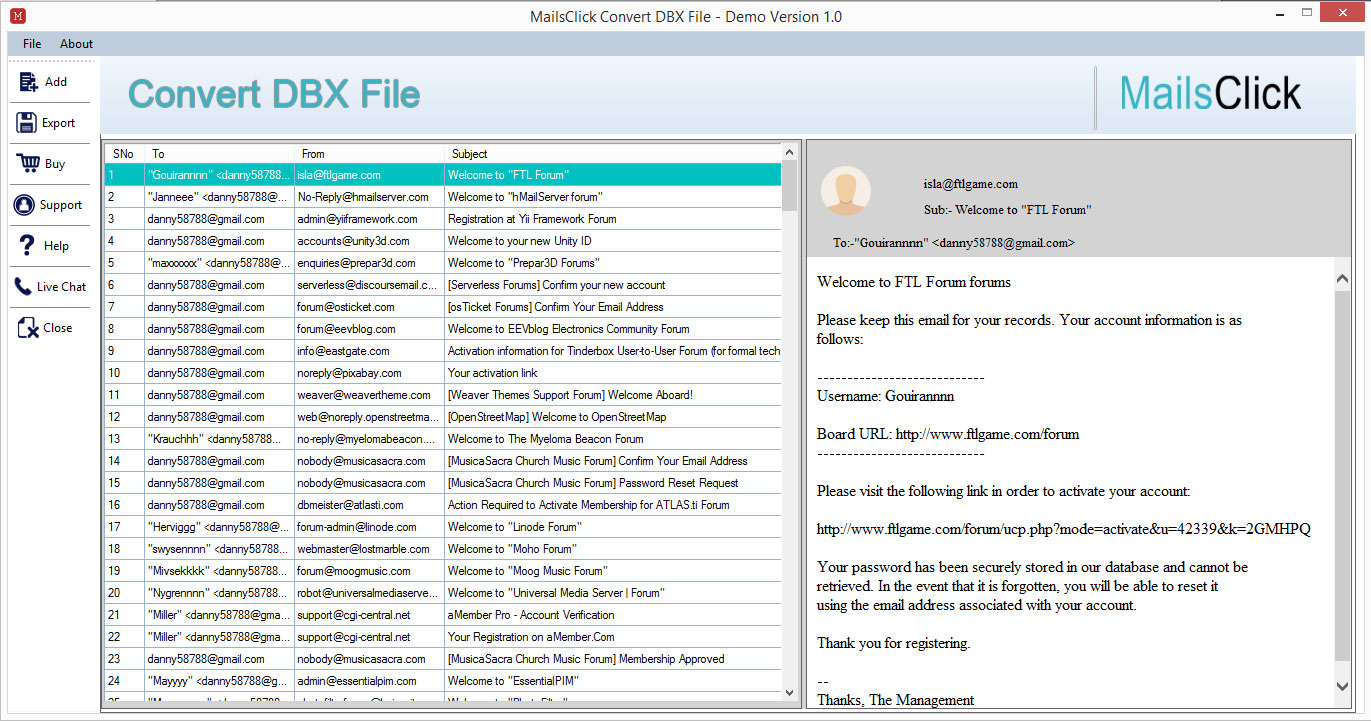Select the email from dbmeister@atlasti.com
1371x721 pixels.
click(443, 505)
